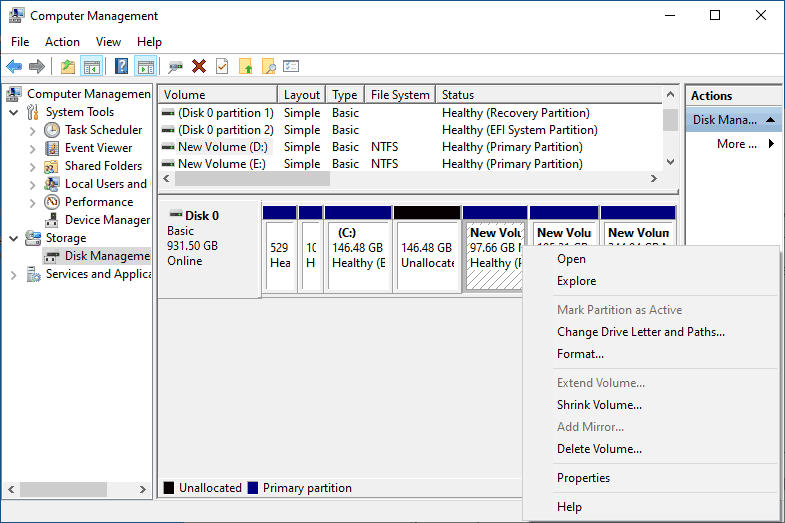Click the magnifier search folder toolbar icon

(269, 66)
